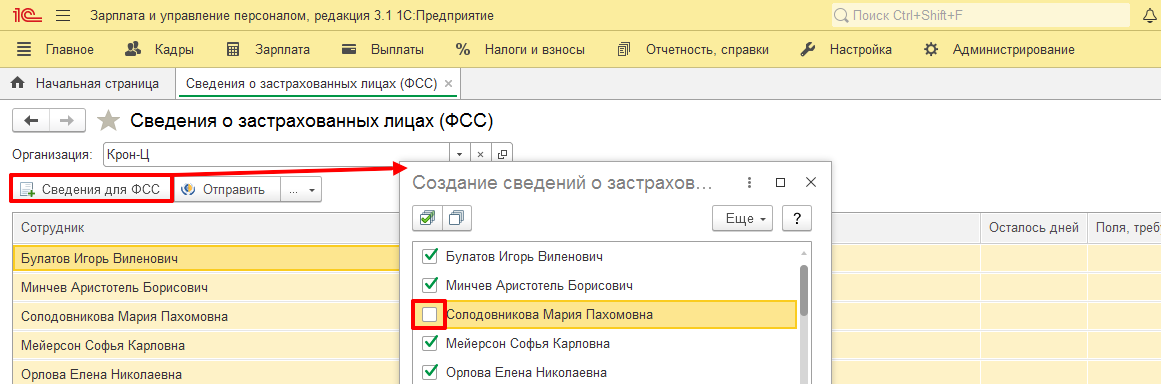Screen dimensions: 1161x384
Task: Click the Отправить button
Action: (x=226, y=189)
